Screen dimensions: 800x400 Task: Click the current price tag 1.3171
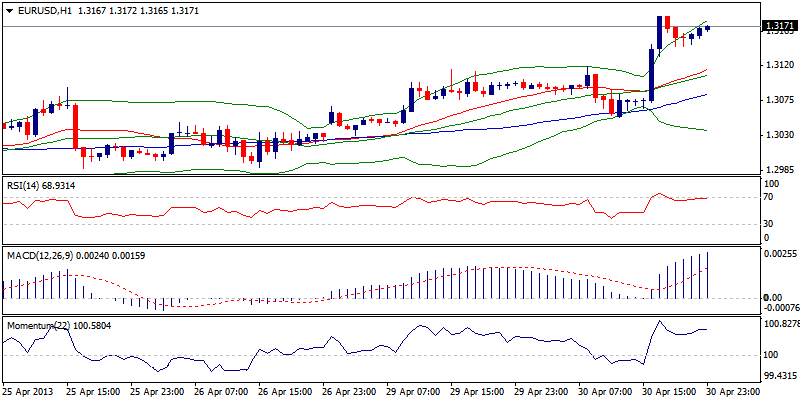pyautogui.click(x=778, y=26)
